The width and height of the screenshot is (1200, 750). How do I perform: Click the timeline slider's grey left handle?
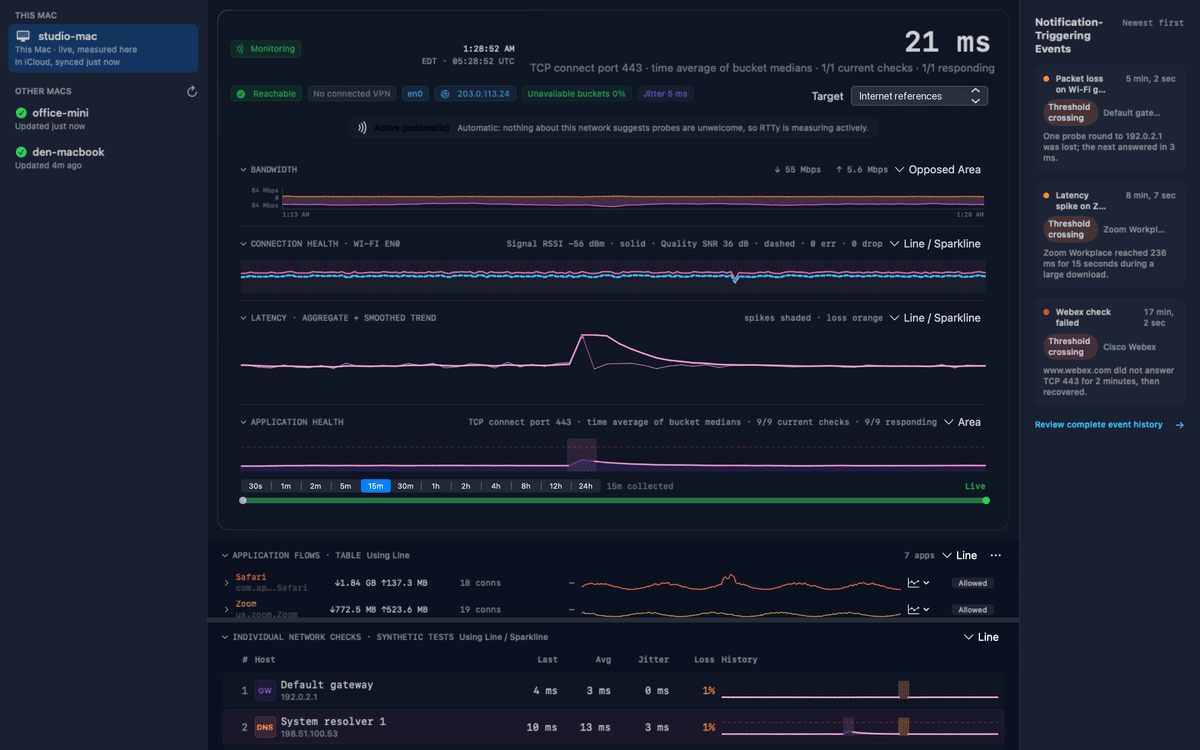pyautogui.click(x=243, y=500)
